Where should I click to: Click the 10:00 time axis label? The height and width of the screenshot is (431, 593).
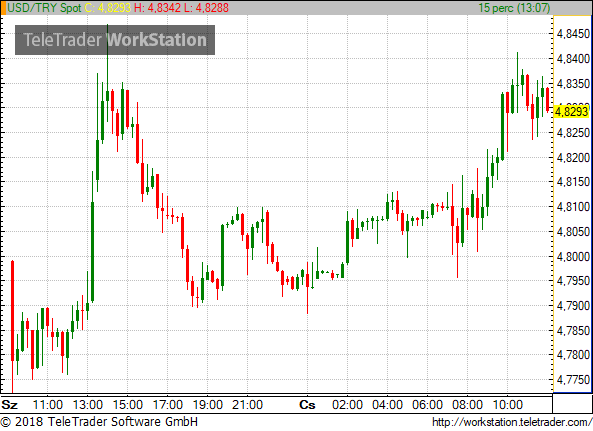508,405
